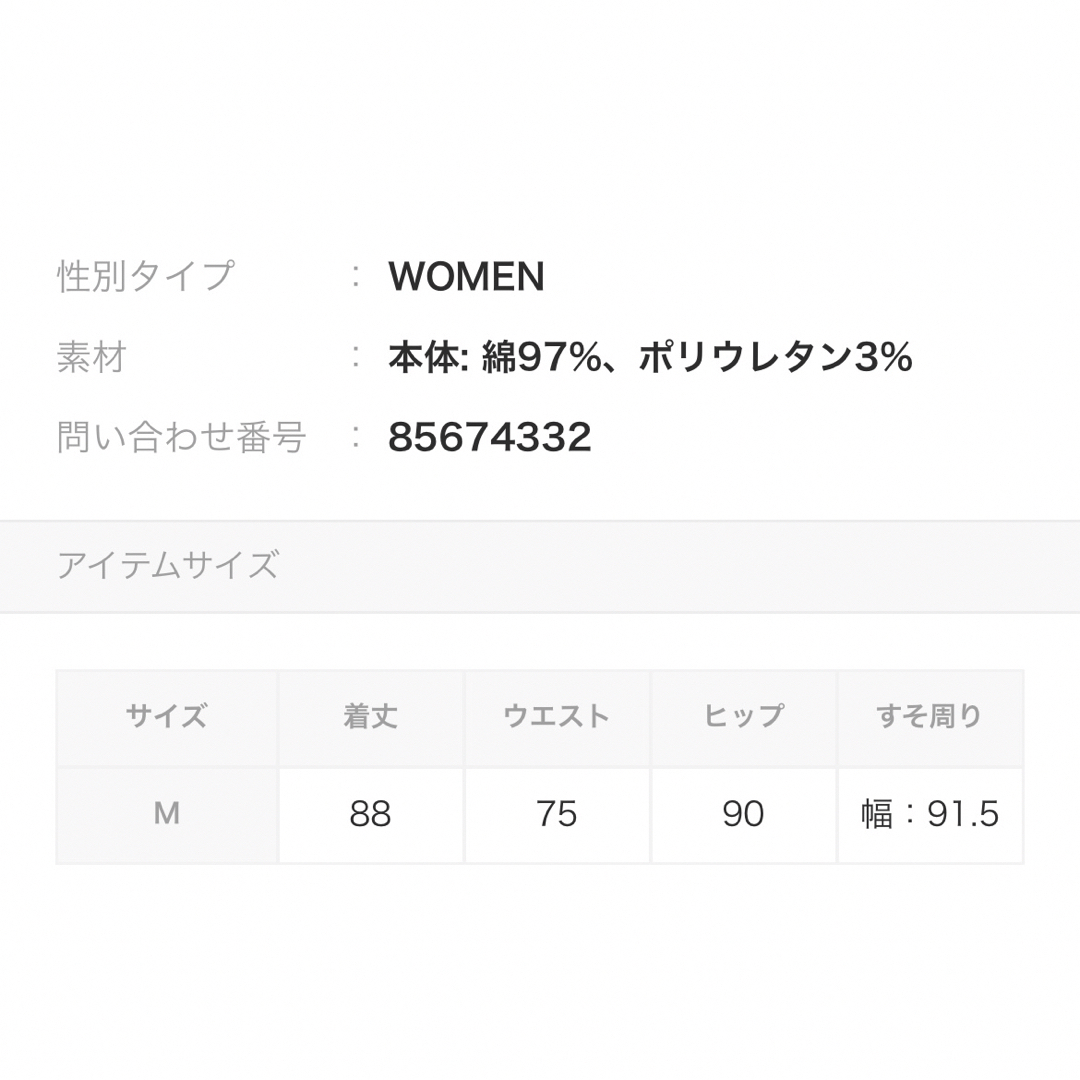Click the waist value 75
The height and width of the screenshot is (1080, 1080).
[x=557, y=814]
